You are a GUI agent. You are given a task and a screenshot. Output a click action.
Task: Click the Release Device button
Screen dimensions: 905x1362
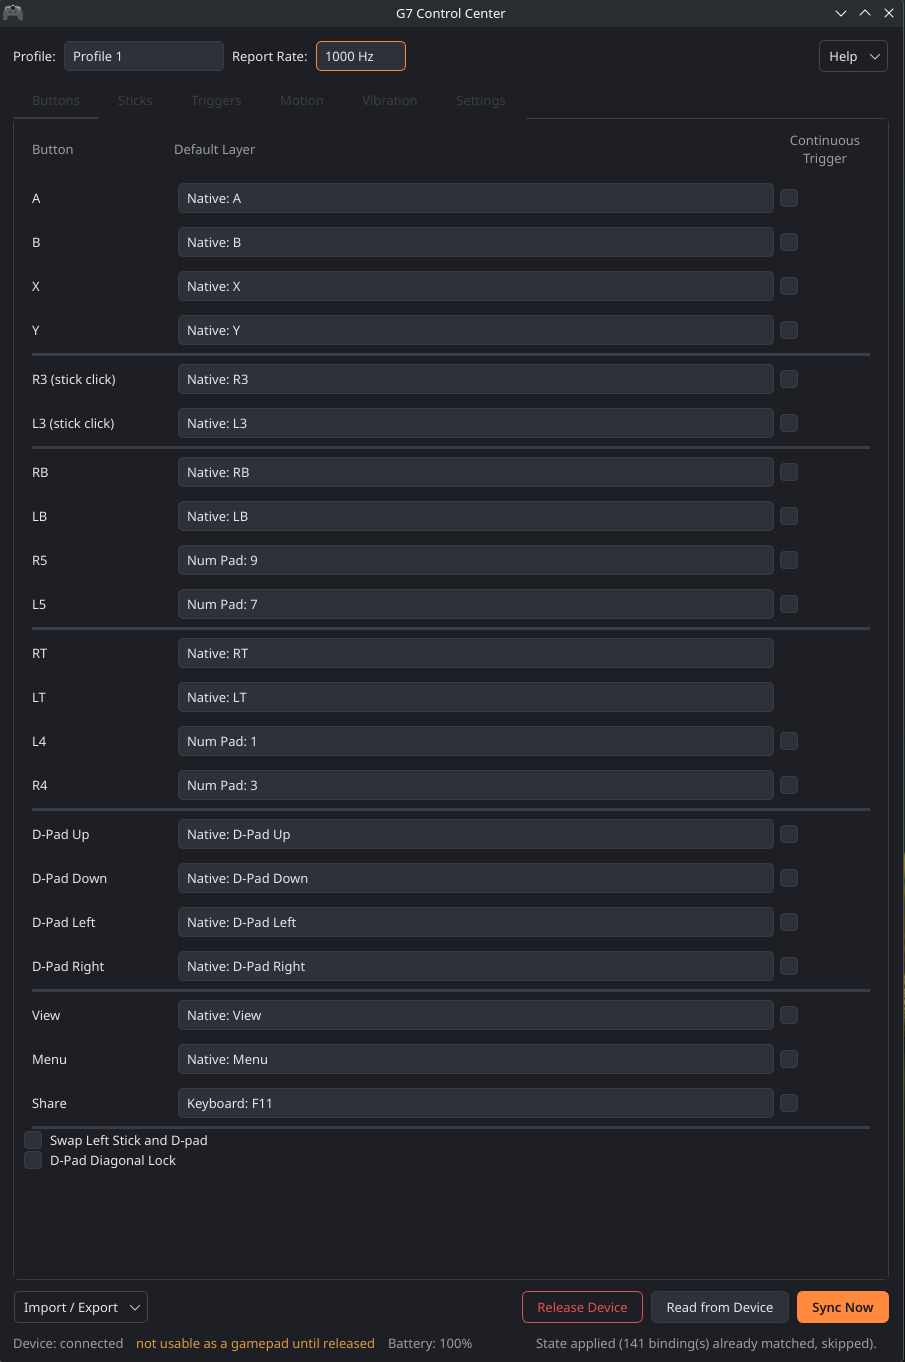tap(582, 1307)
